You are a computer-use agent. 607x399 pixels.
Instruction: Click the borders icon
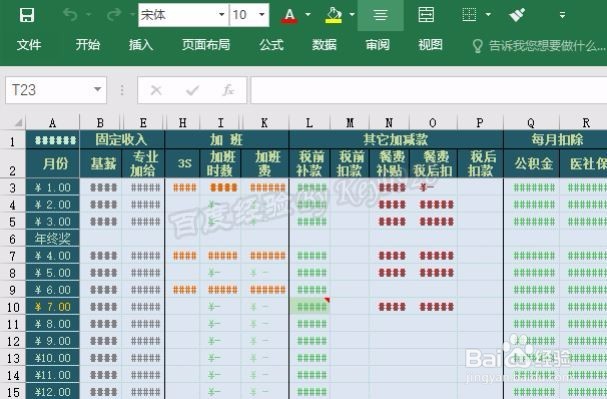click(469, 15)
